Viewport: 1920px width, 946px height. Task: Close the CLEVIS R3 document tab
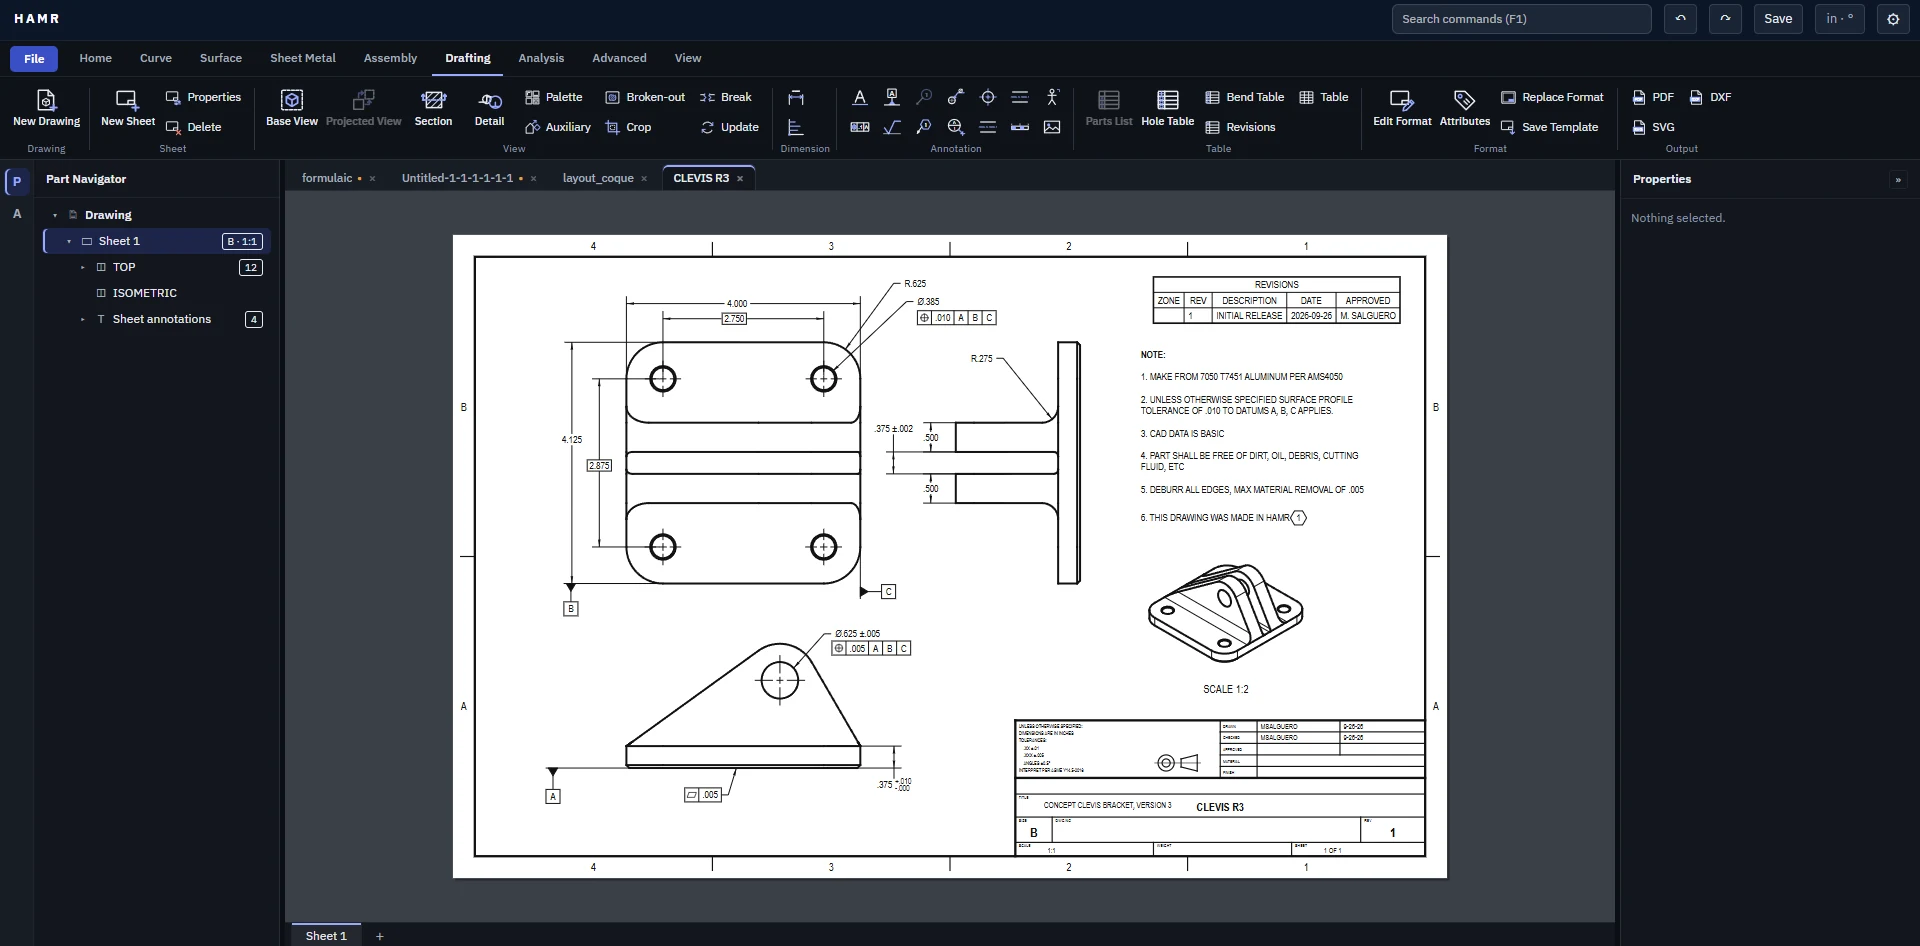(740, 179)
